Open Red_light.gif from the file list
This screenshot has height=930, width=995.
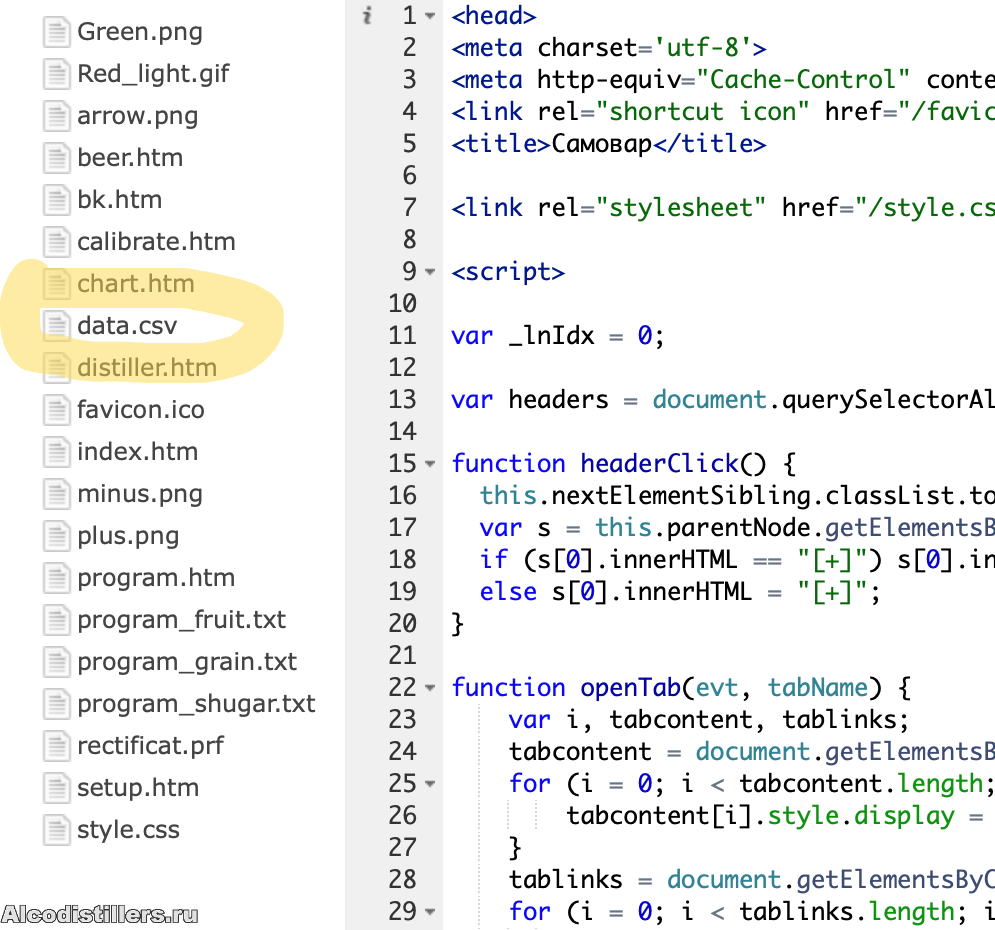[153, 74]
